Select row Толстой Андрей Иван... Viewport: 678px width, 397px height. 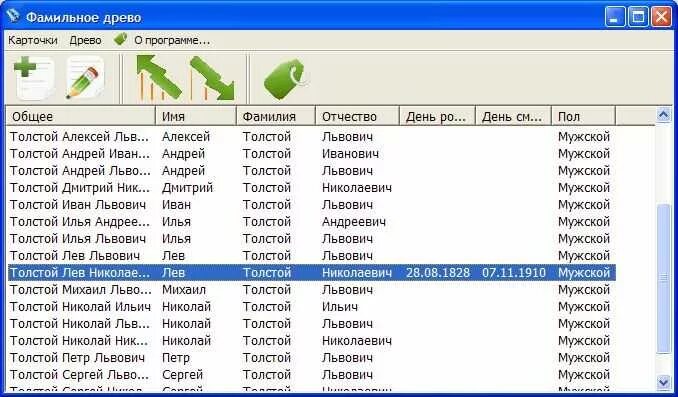coord(311,154)
